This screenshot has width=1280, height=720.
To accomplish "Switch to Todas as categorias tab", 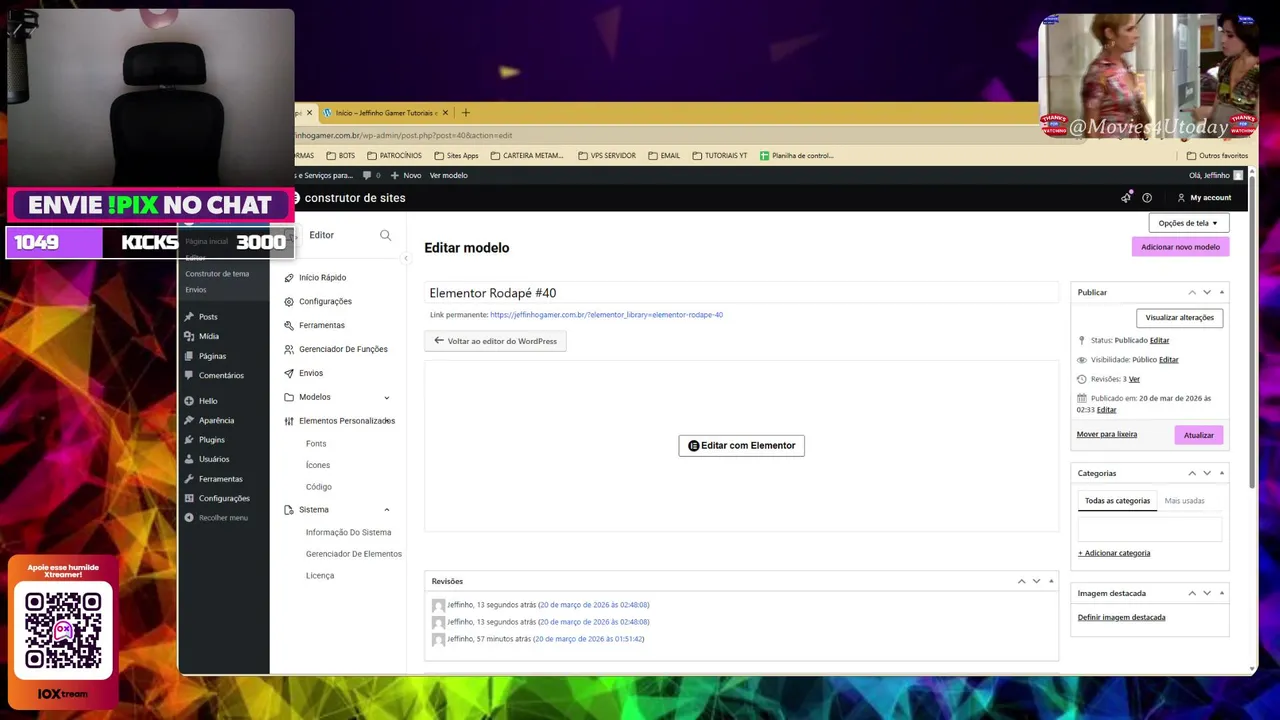I will tap(1117, 501).
